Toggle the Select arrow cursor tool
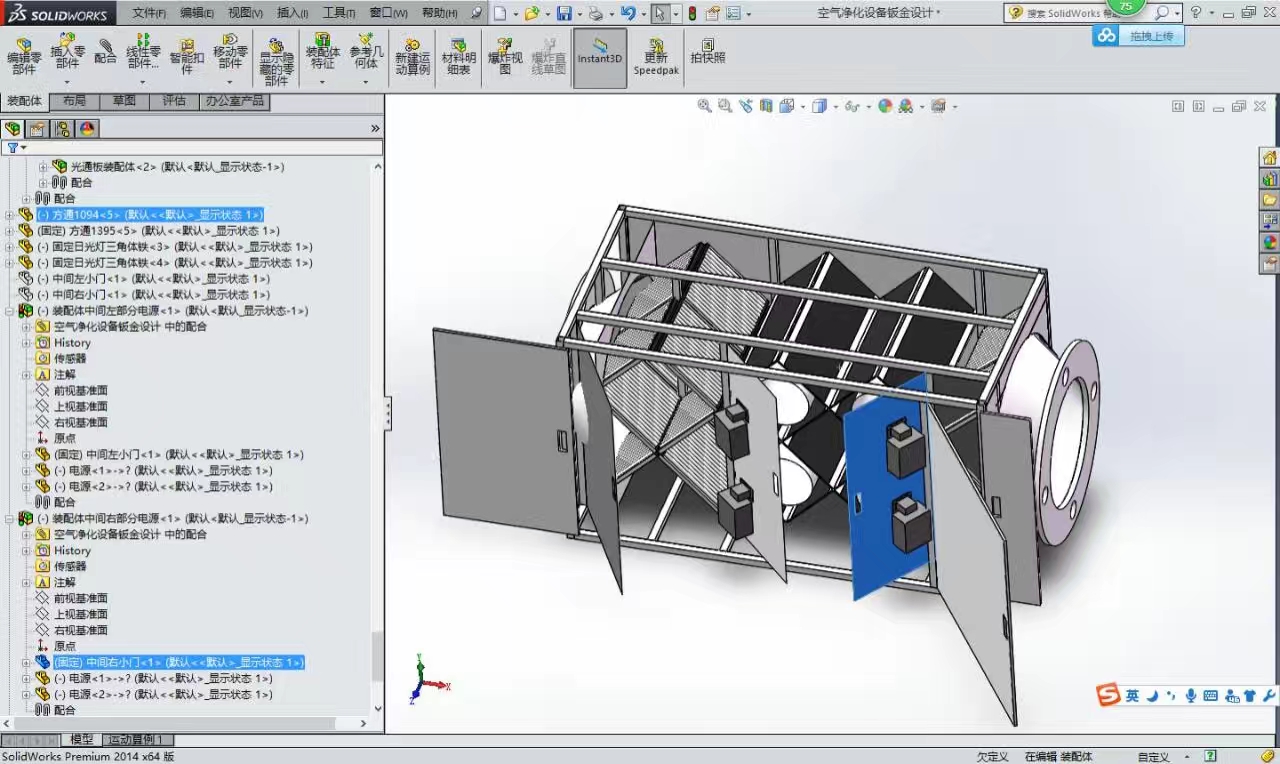The image size is (1280, 764). [x=660, y=13]
